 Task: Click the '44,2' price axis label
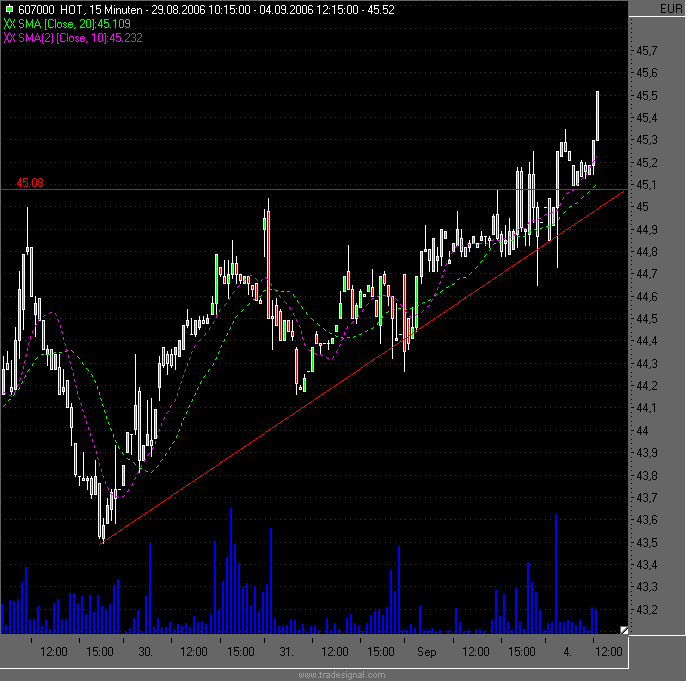point(647,385)
